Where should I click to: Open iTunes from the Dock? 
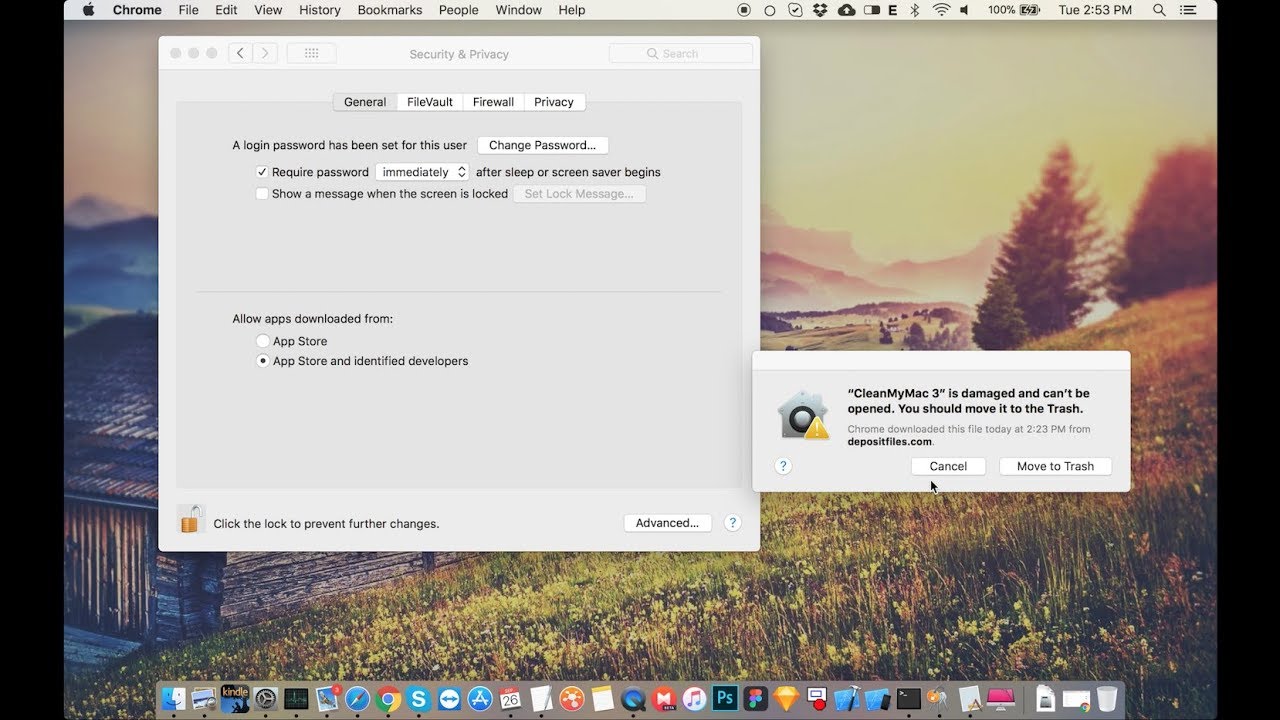[694, 699]
